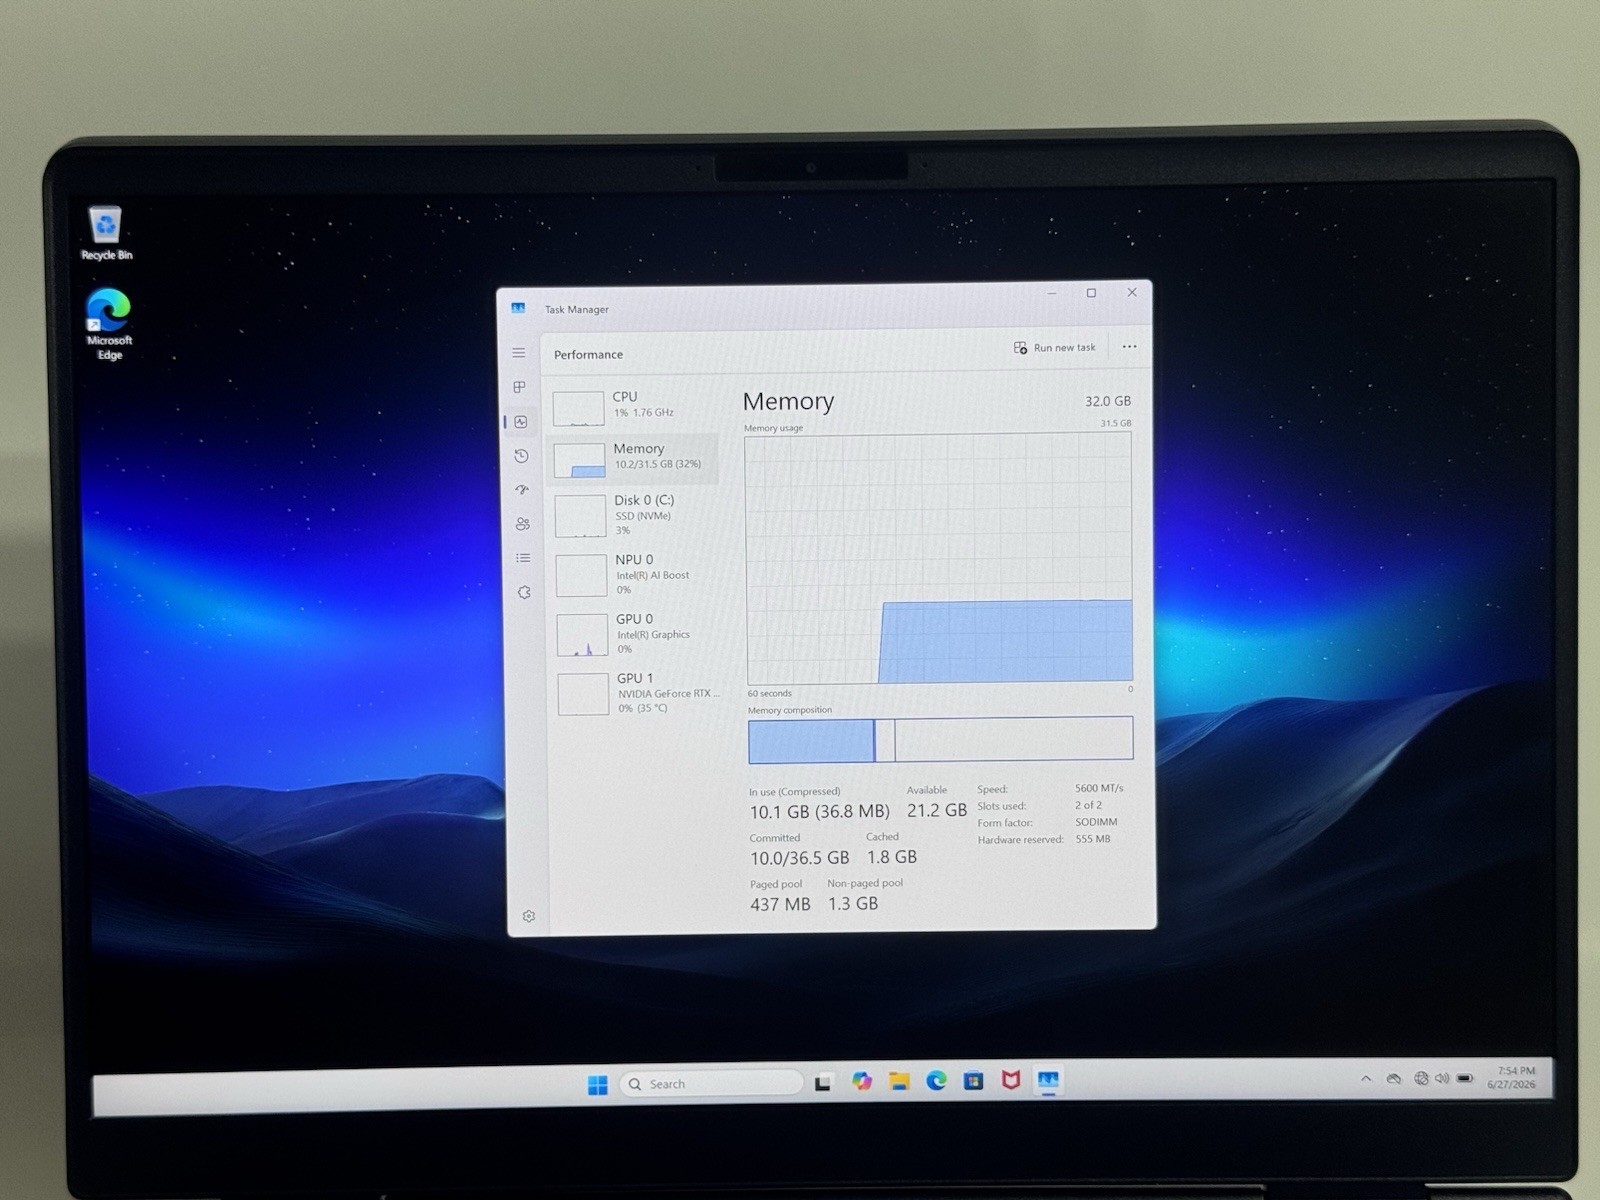Click the taskbar Search box
Viewport: 1600px width, 1200px height.
[711, 1084]
